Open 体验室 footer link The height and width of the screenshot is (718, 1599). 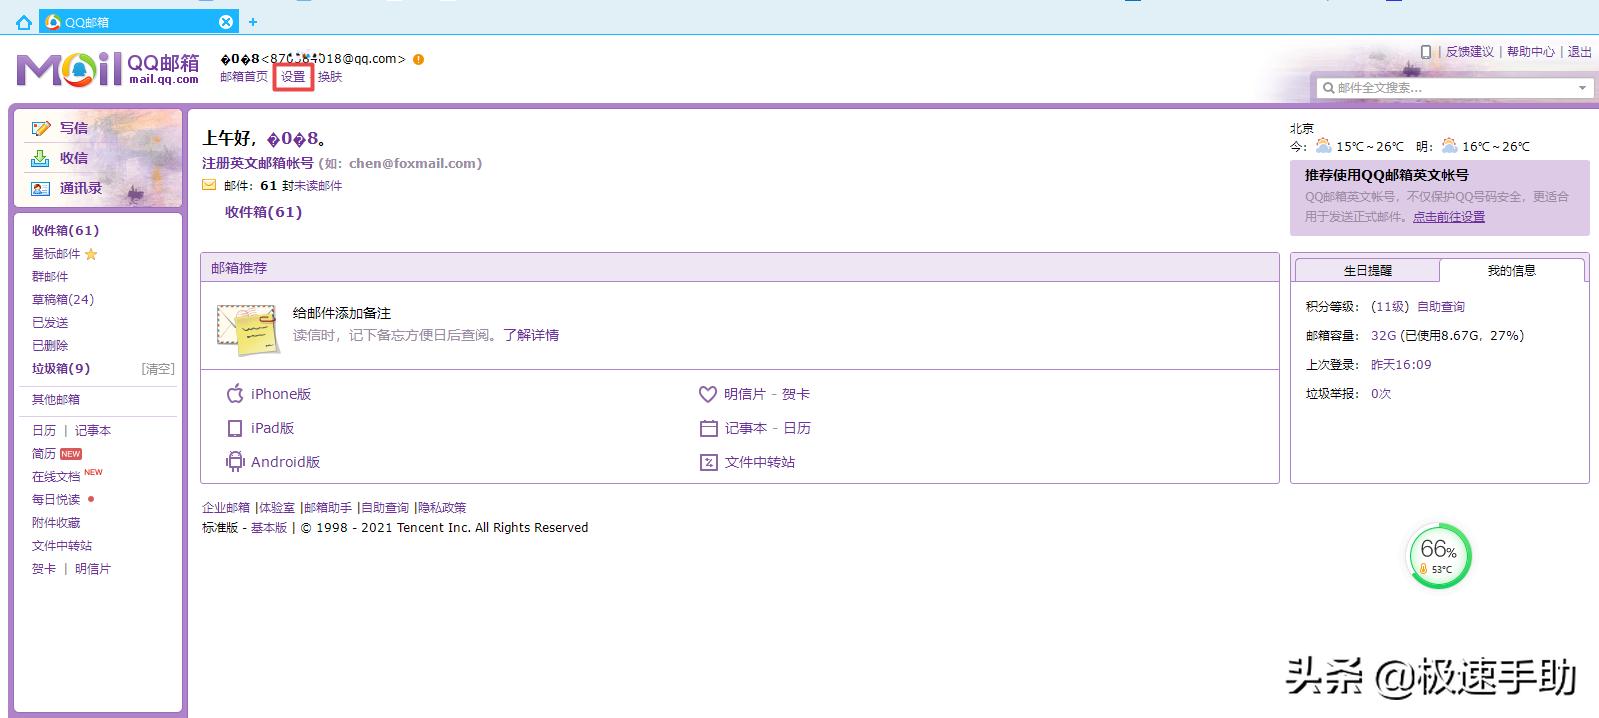(x=277, y=508)
